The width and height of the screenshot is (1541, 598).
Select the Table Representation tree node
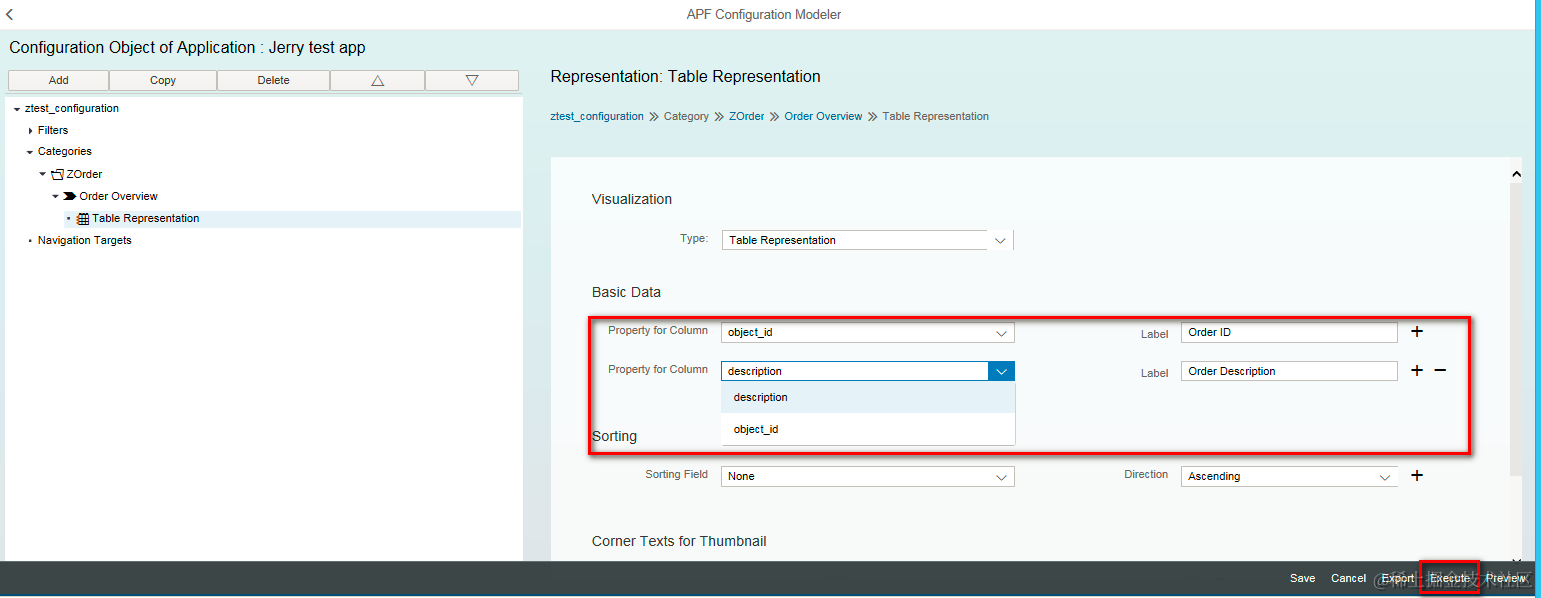click(x=145, y=218)
